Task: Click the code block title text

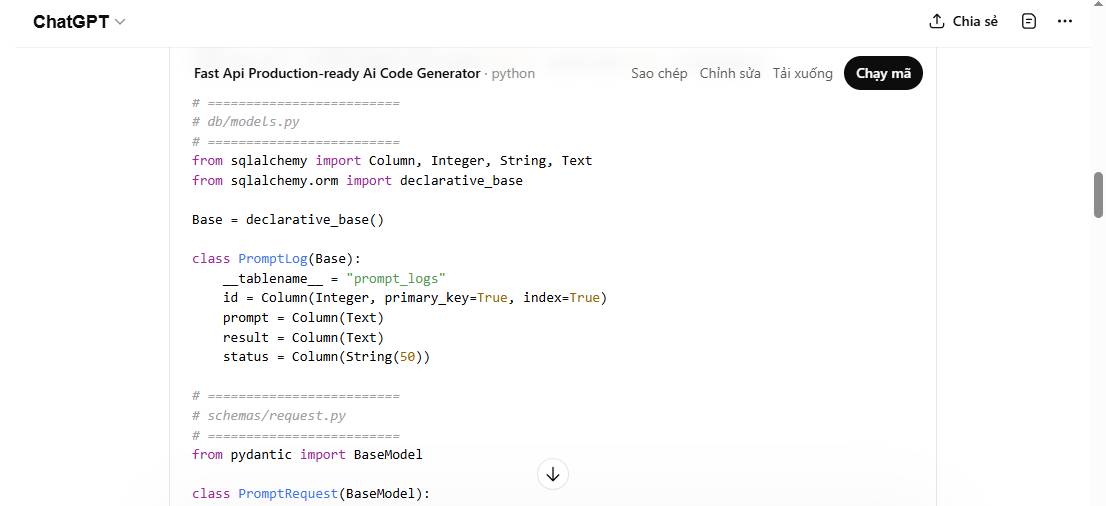Action: point(337,73)
